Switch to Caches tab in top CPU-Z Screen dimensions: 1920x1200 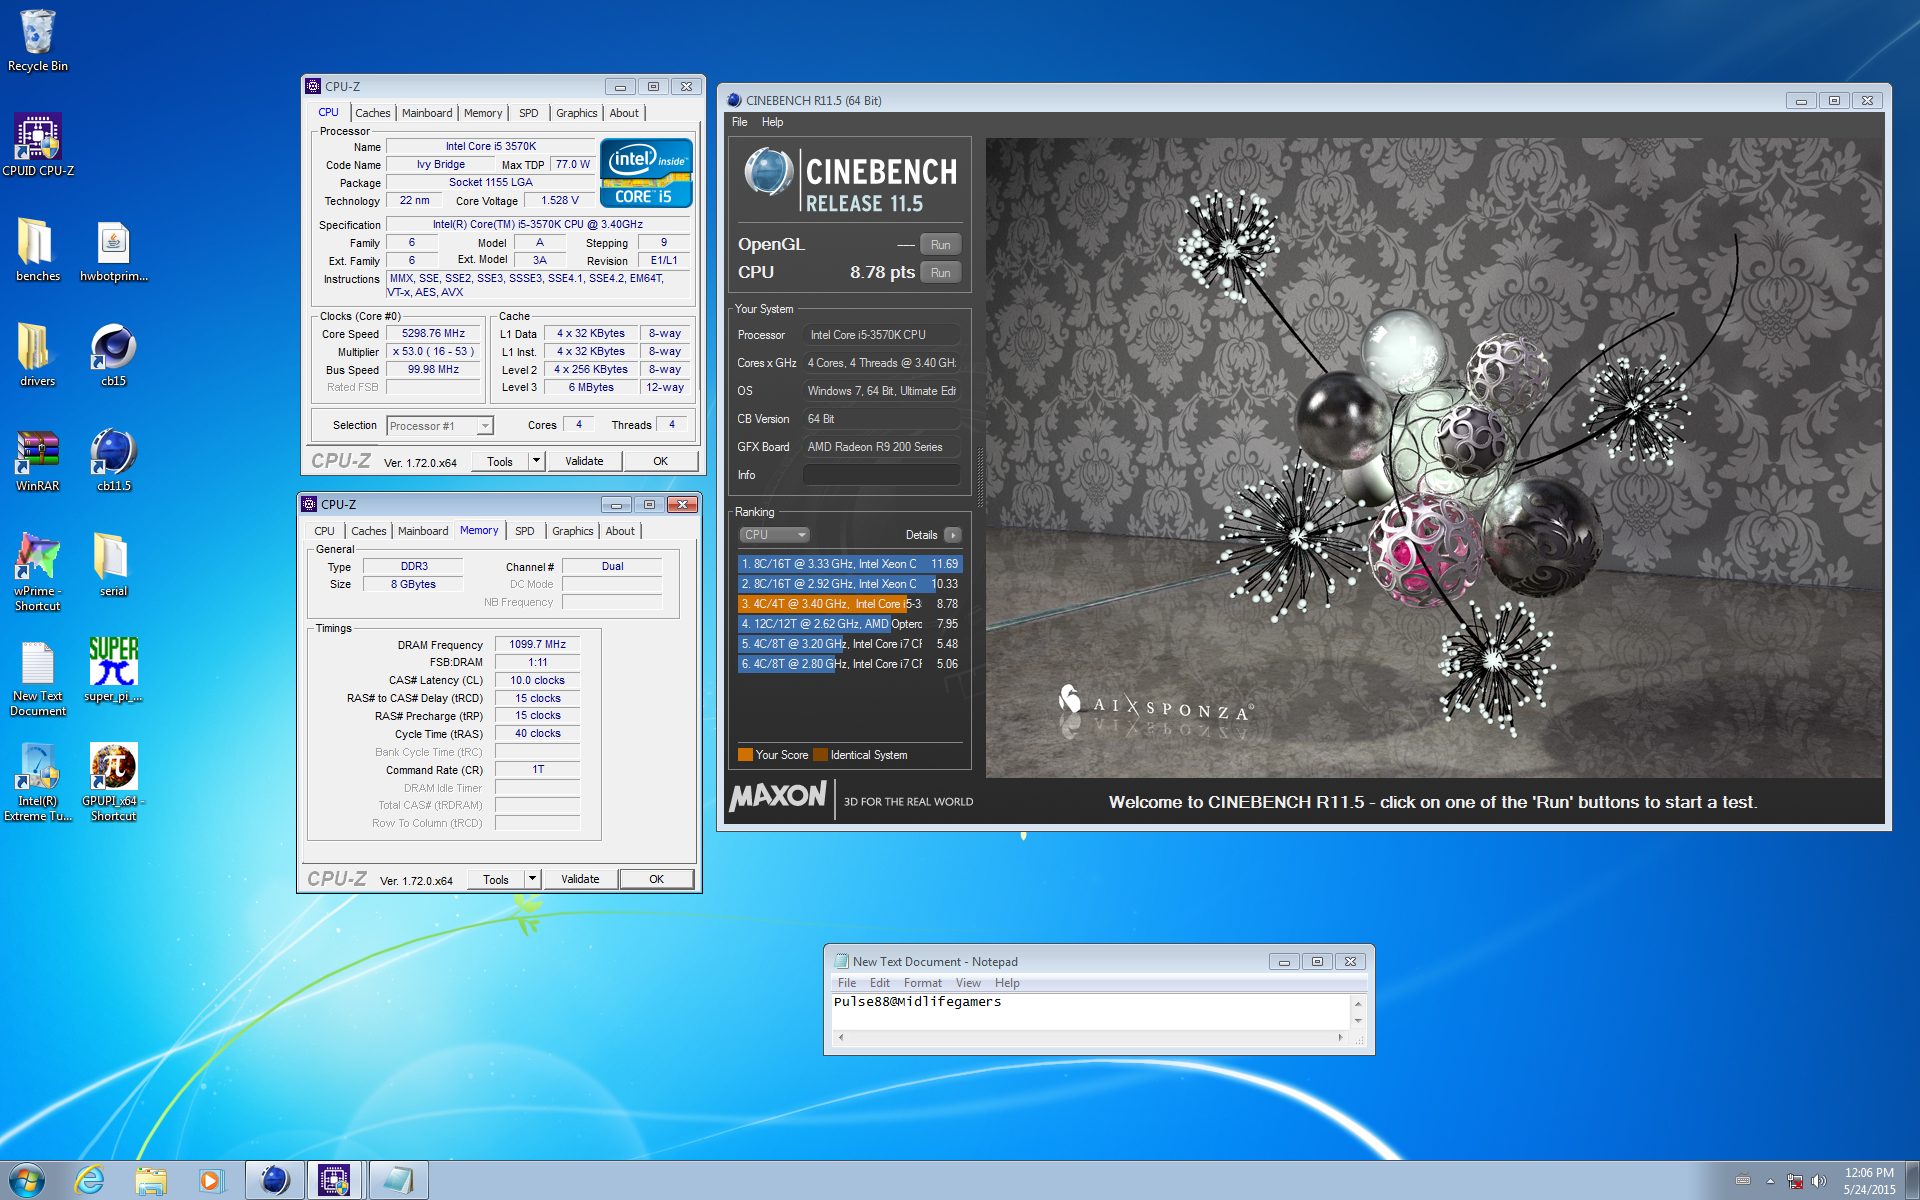click(372, 113)
